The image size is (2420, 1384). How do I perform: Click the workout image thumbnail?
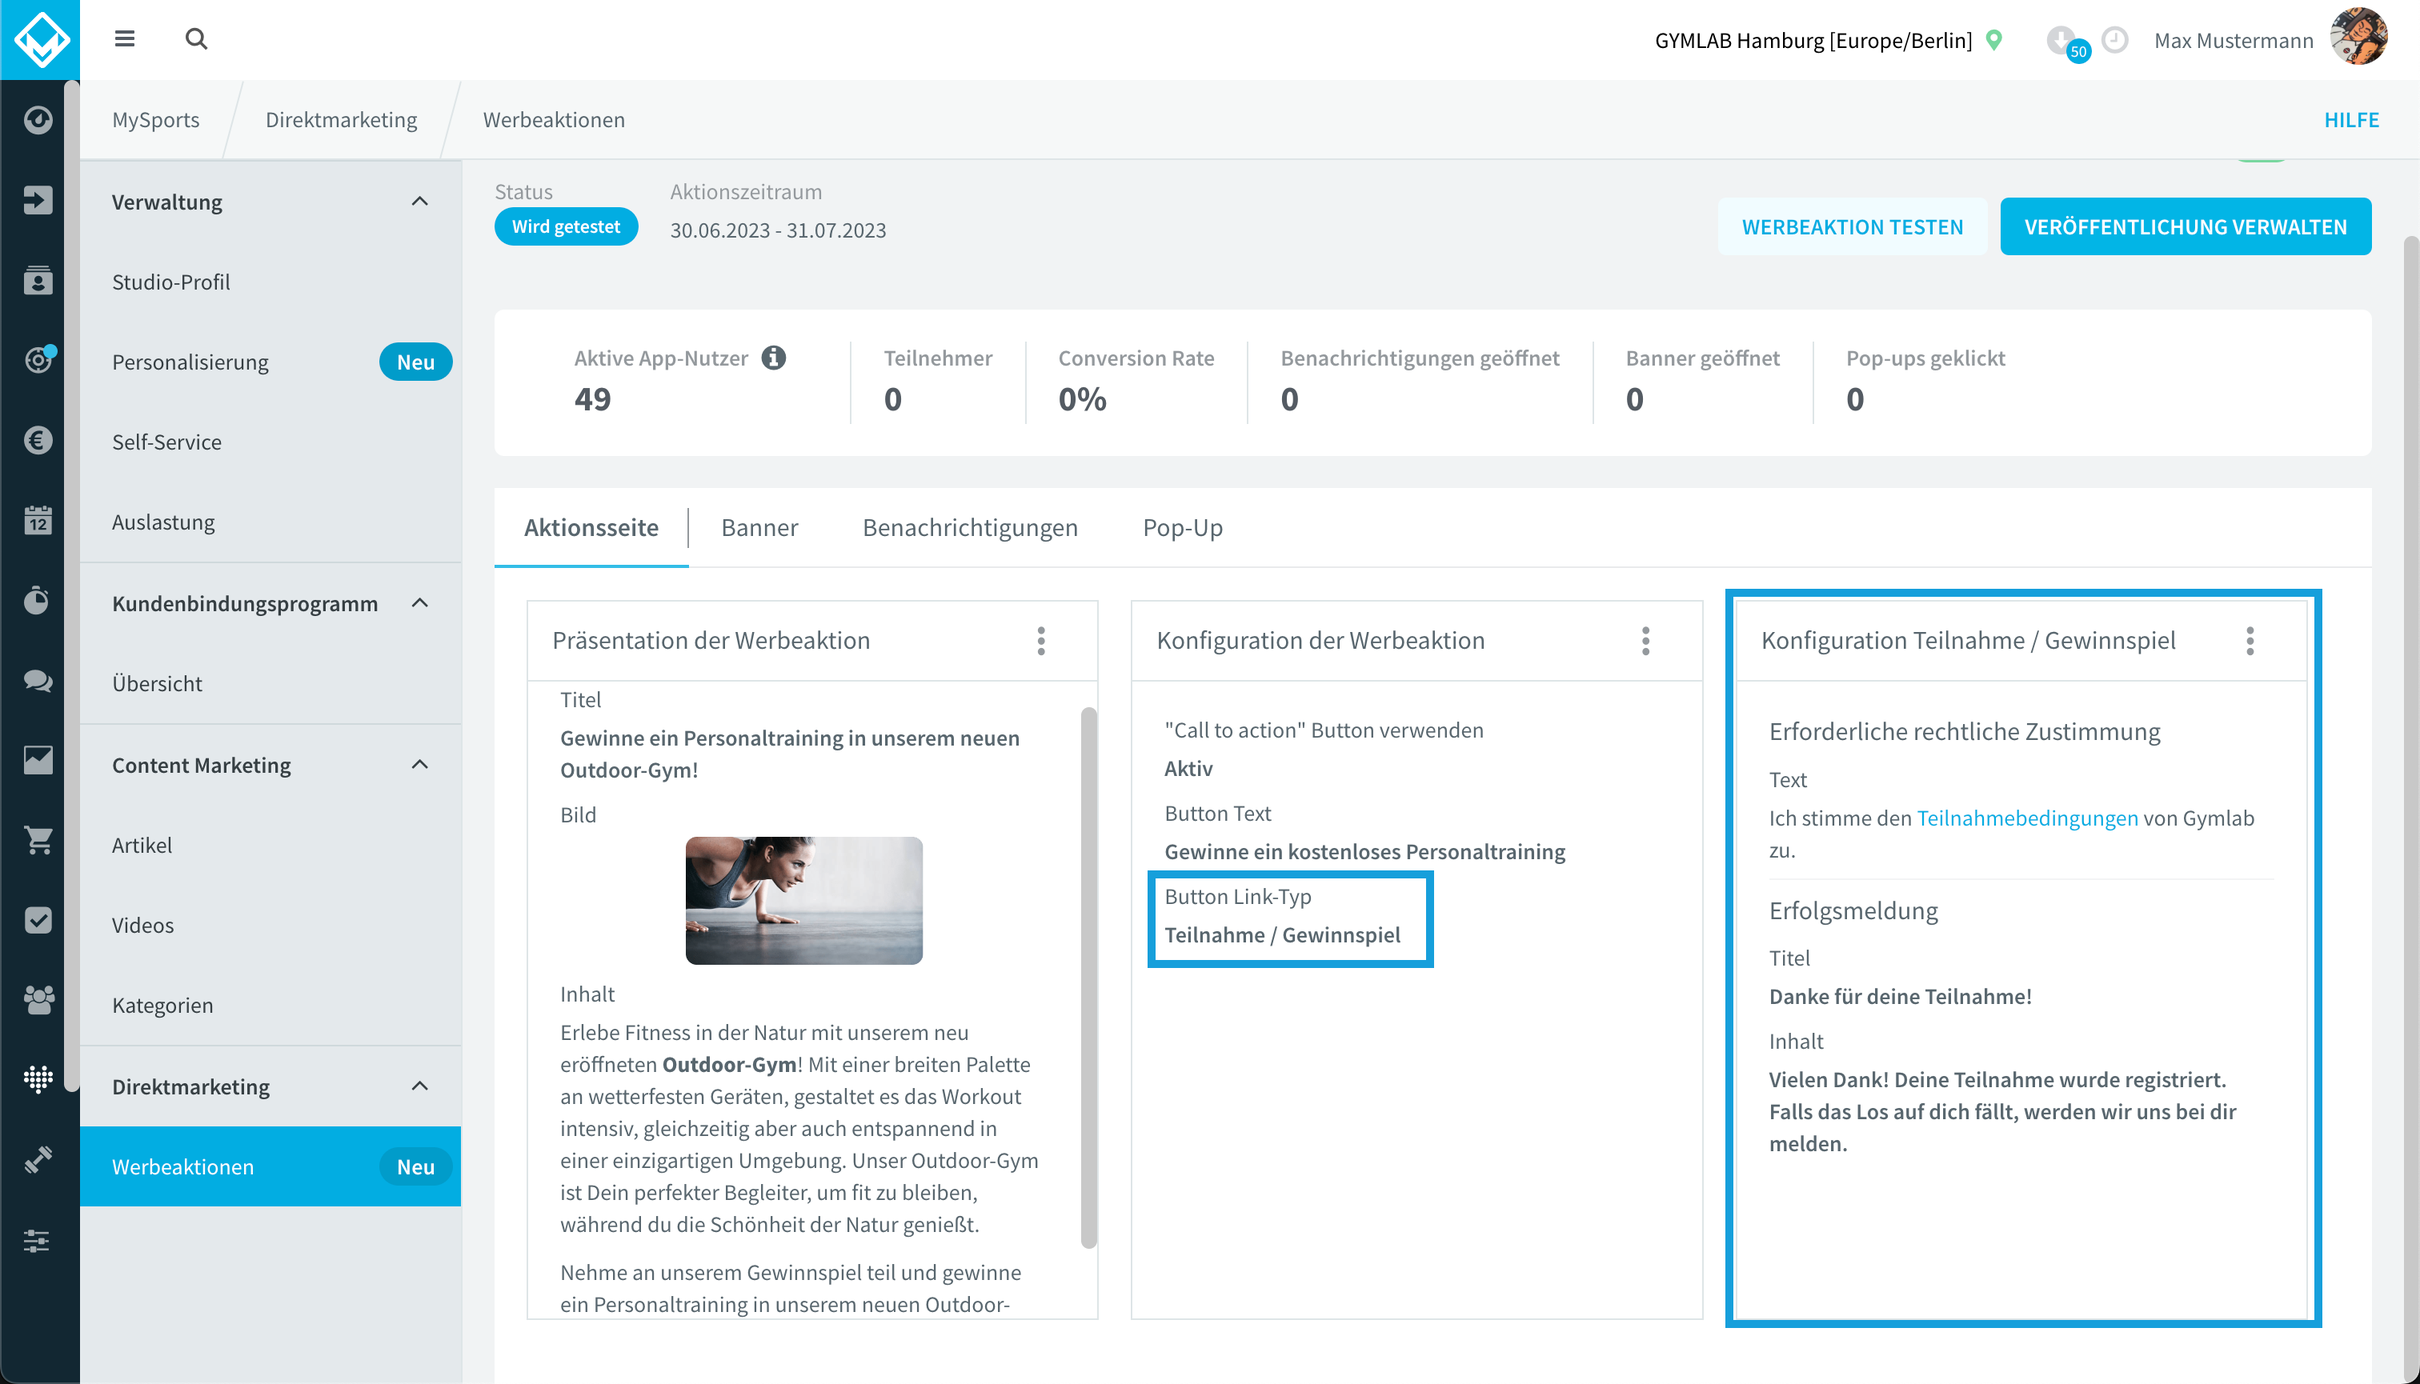point(804,900)
